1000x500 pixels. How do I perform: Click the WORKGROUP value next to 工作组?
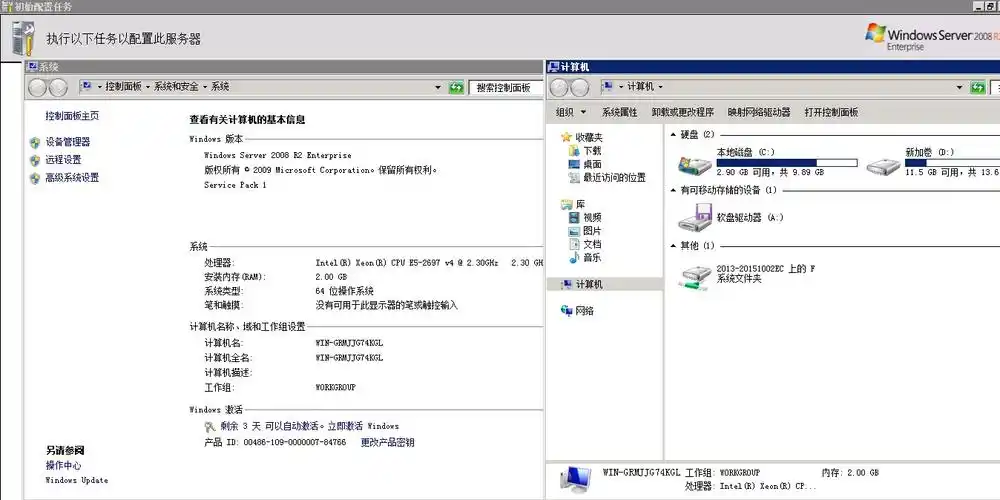point(335,387)
